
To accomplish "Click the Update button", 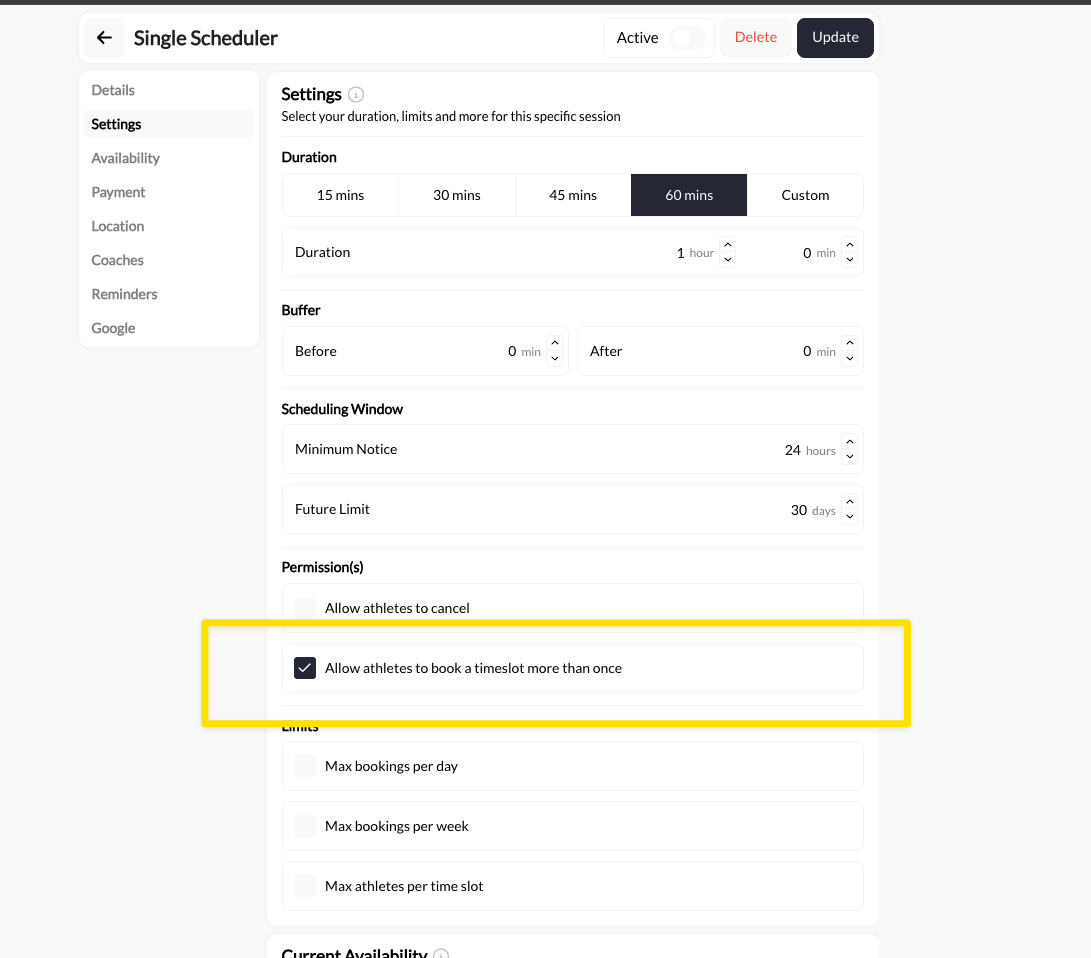I will [x=835, y=37].
